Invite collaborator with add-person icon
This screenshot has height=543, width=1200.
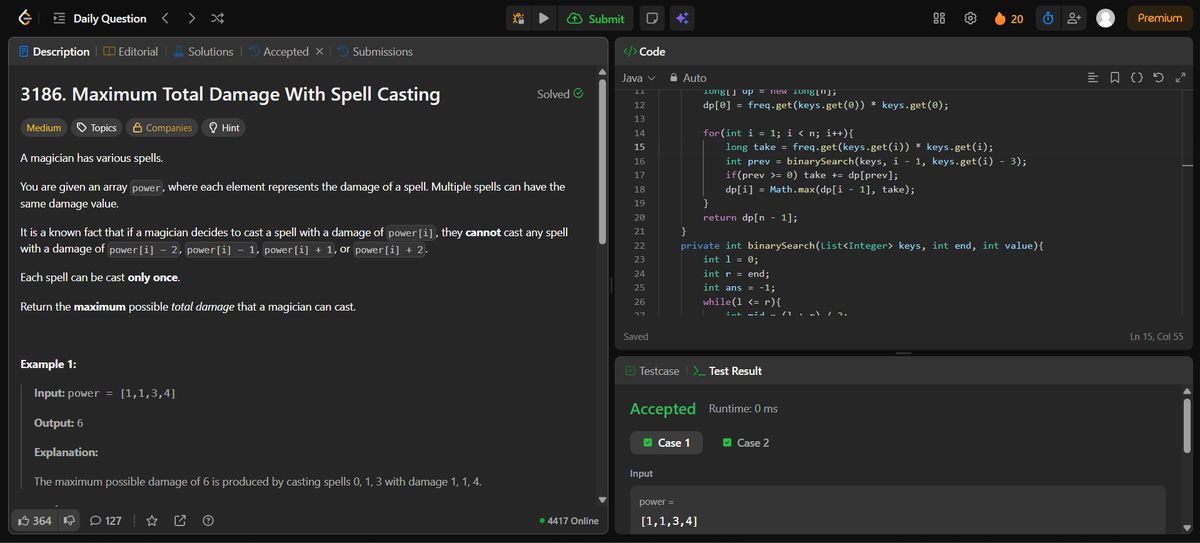click(1074, 18)
